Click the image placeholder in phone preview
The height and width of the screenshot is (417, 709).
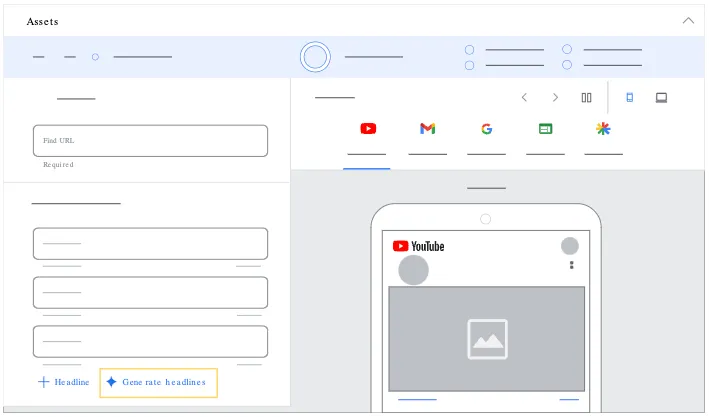tap(487, 339)
